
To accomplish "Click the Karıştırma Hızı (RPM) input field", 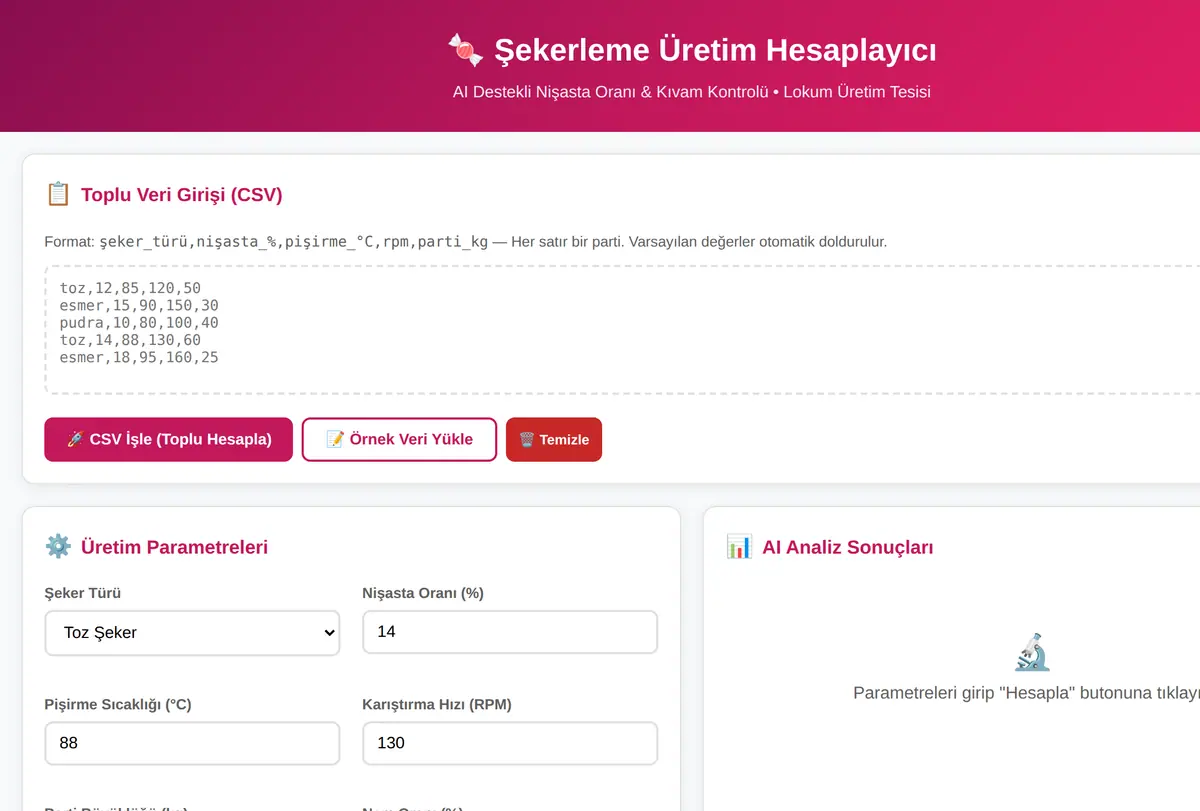I will (510, 743).
